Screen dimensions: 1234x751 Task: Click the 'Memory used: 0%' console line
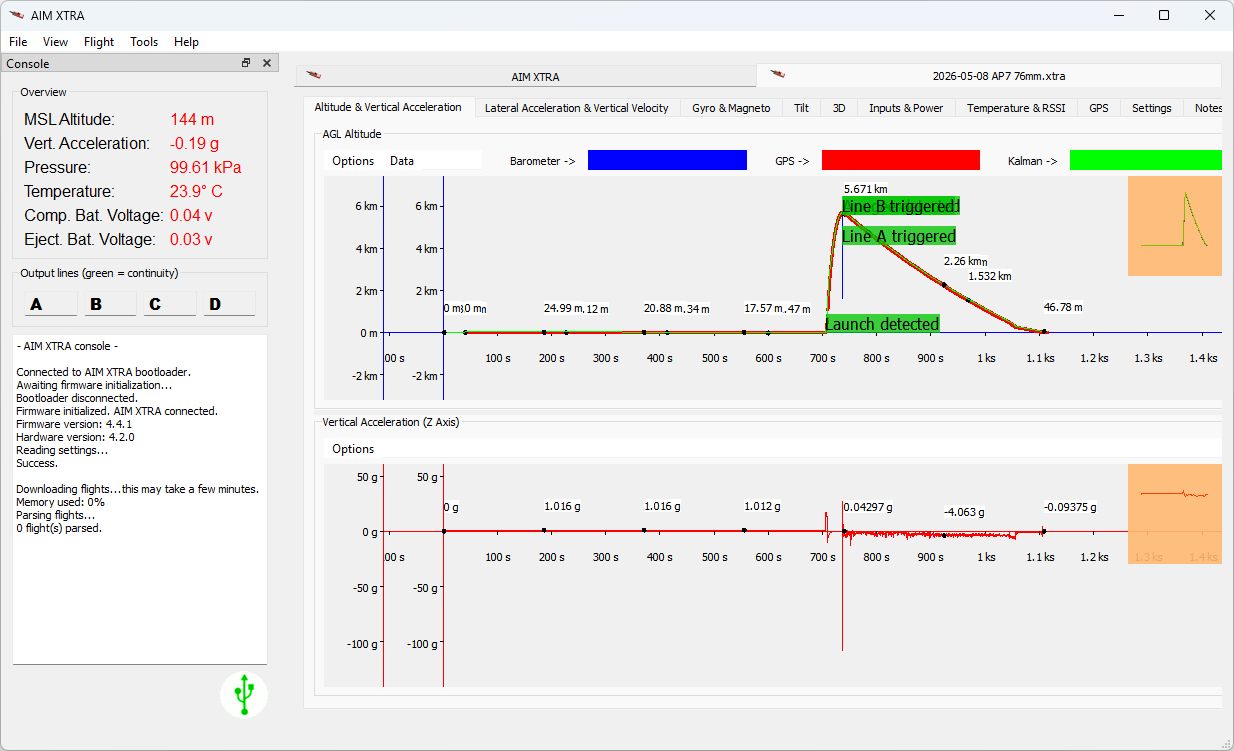pos(60,502)
